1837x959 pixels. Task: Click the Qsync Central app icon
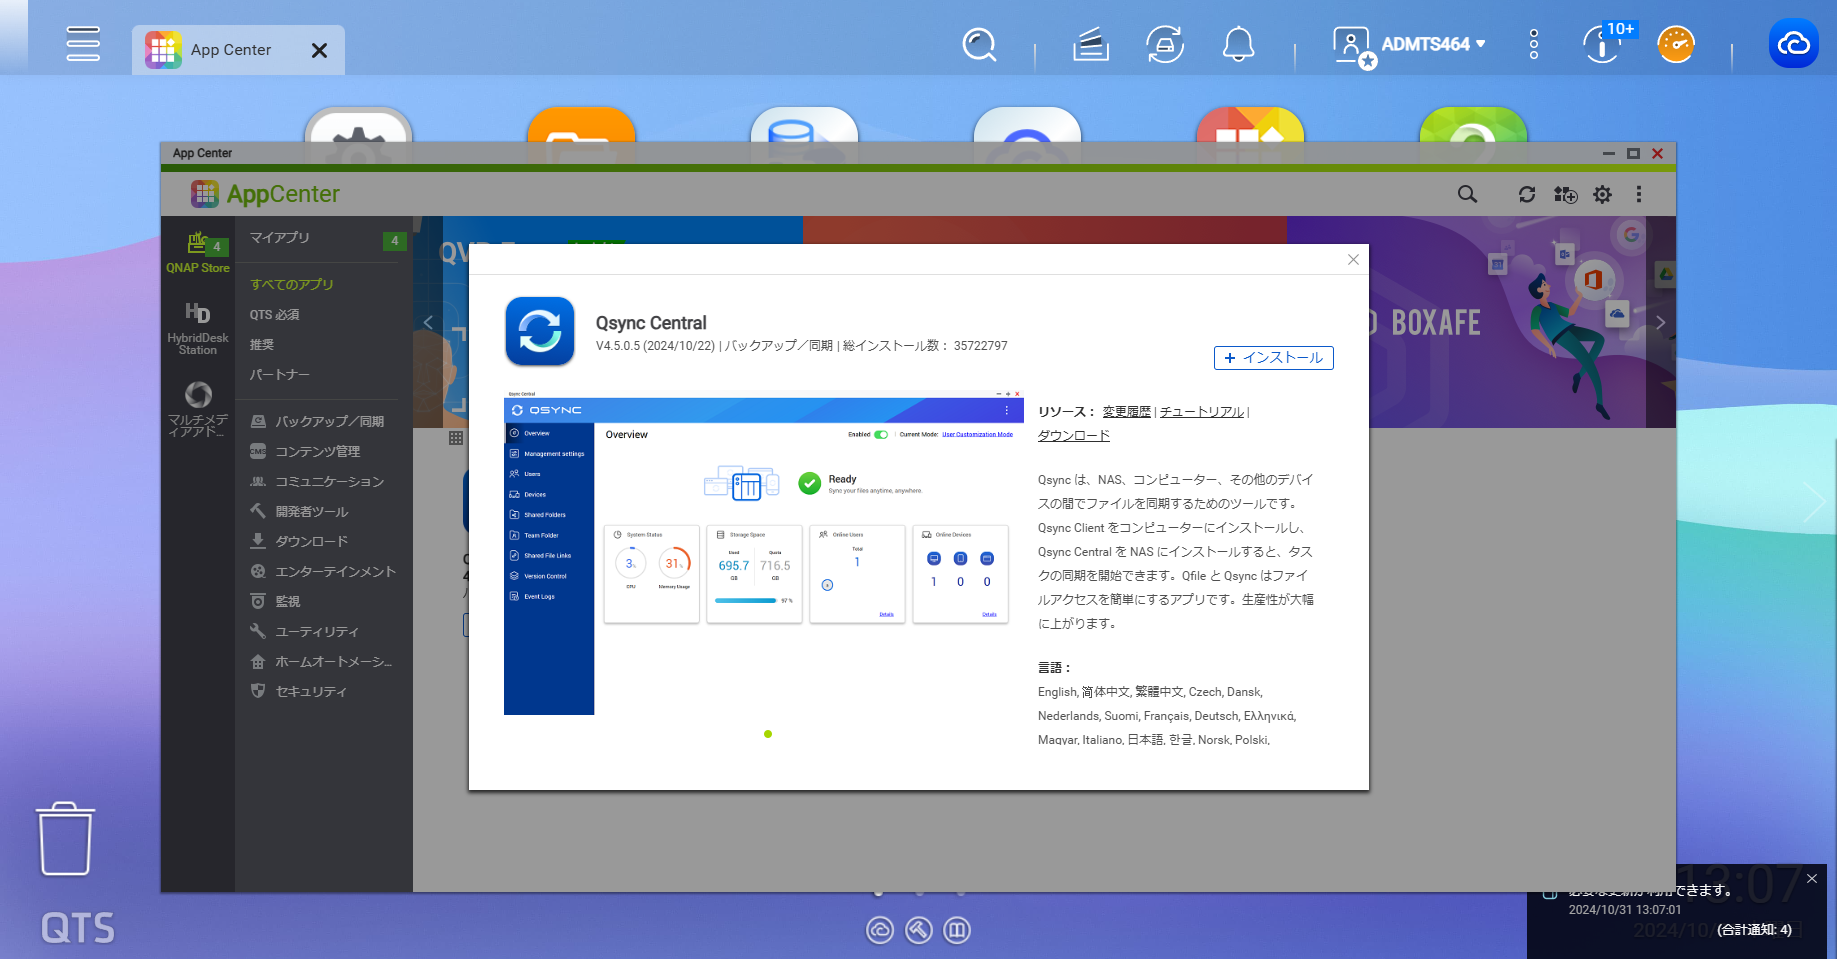(540, 331)
